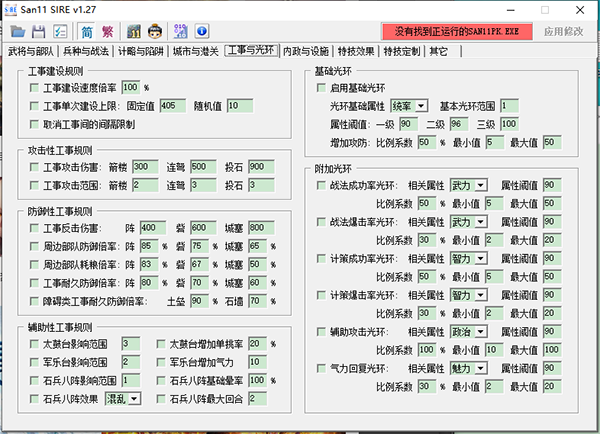The height and width of the screenshot is (434, 600).
Task: Toggle 石兵八阵基础晕率 checkbox
Action: click(x=161, y=381)
